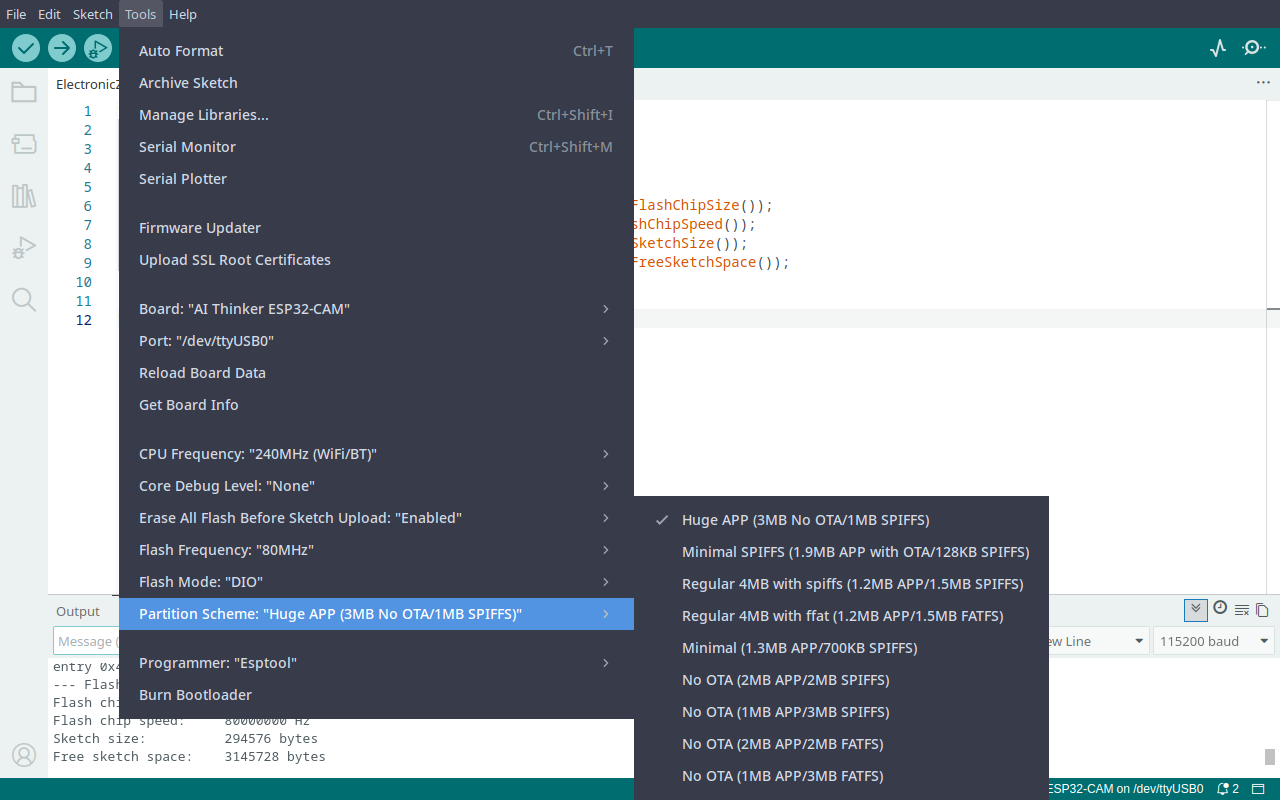Open the File menu
Viewport: 1280px width, 800px height.
pyautogui.click(x=16, y=14)
